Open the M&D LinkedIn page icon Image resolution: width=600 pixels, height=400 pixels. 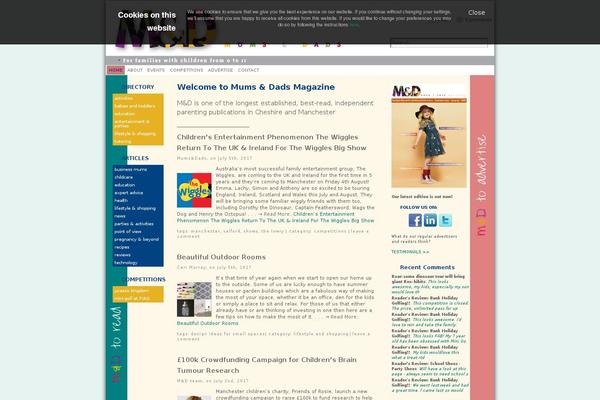pos(430,220)
